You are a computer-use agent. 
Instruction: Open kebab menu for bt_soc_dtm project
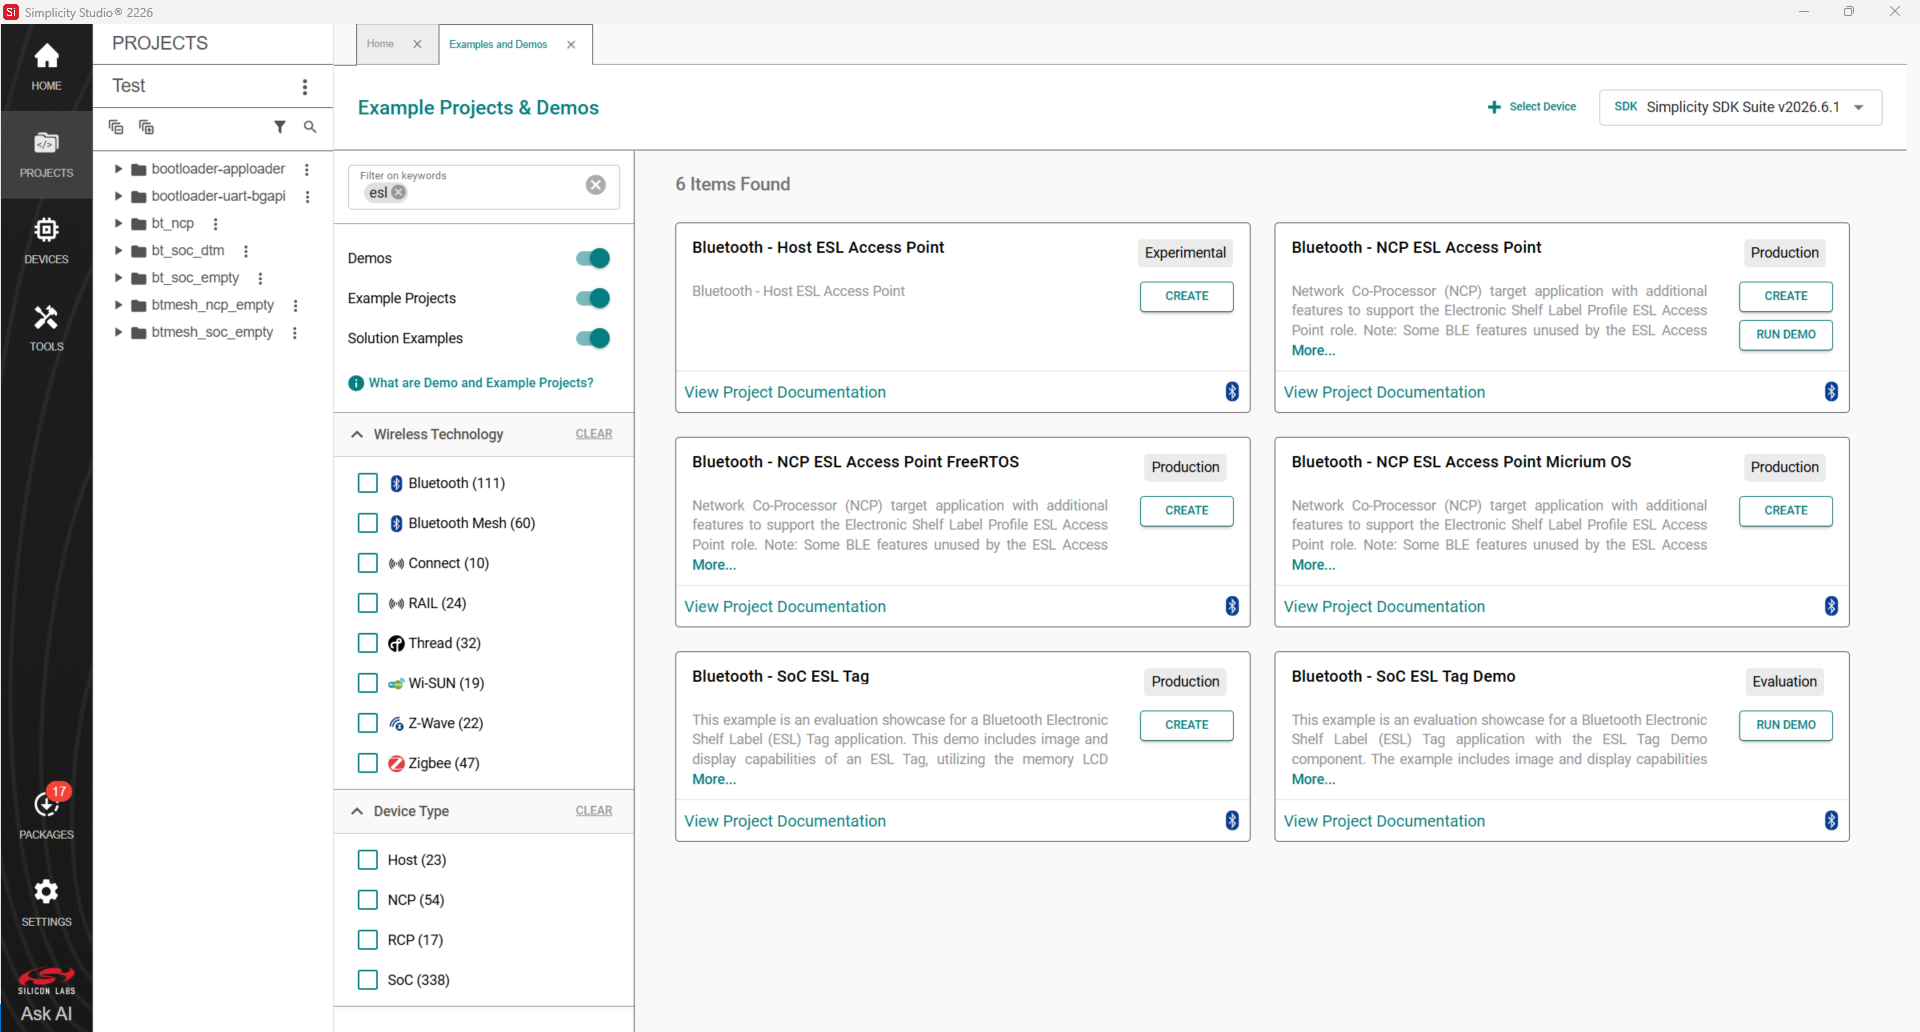click(x=246, y=252)
